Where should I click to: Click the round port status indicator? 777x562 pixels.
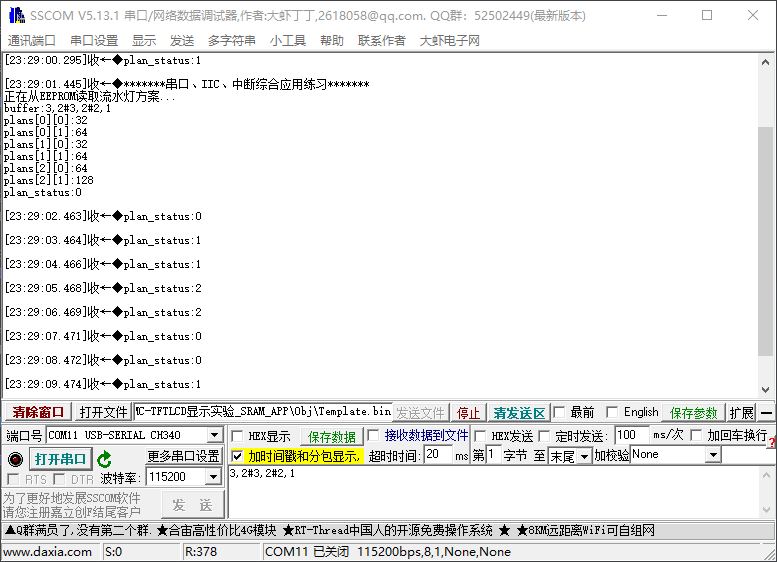pos(15,459)
